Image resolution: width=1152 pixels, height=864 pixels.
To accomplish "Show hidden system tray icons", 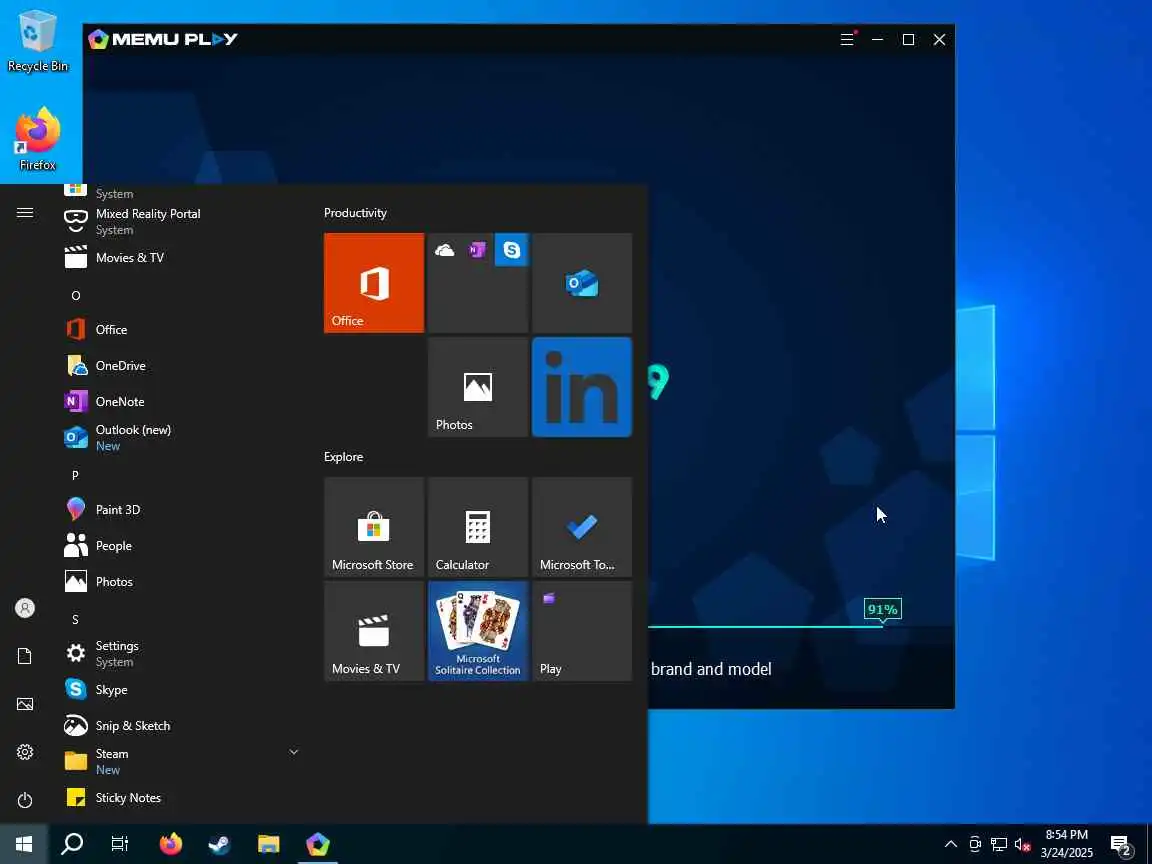I will pos(951,844).
